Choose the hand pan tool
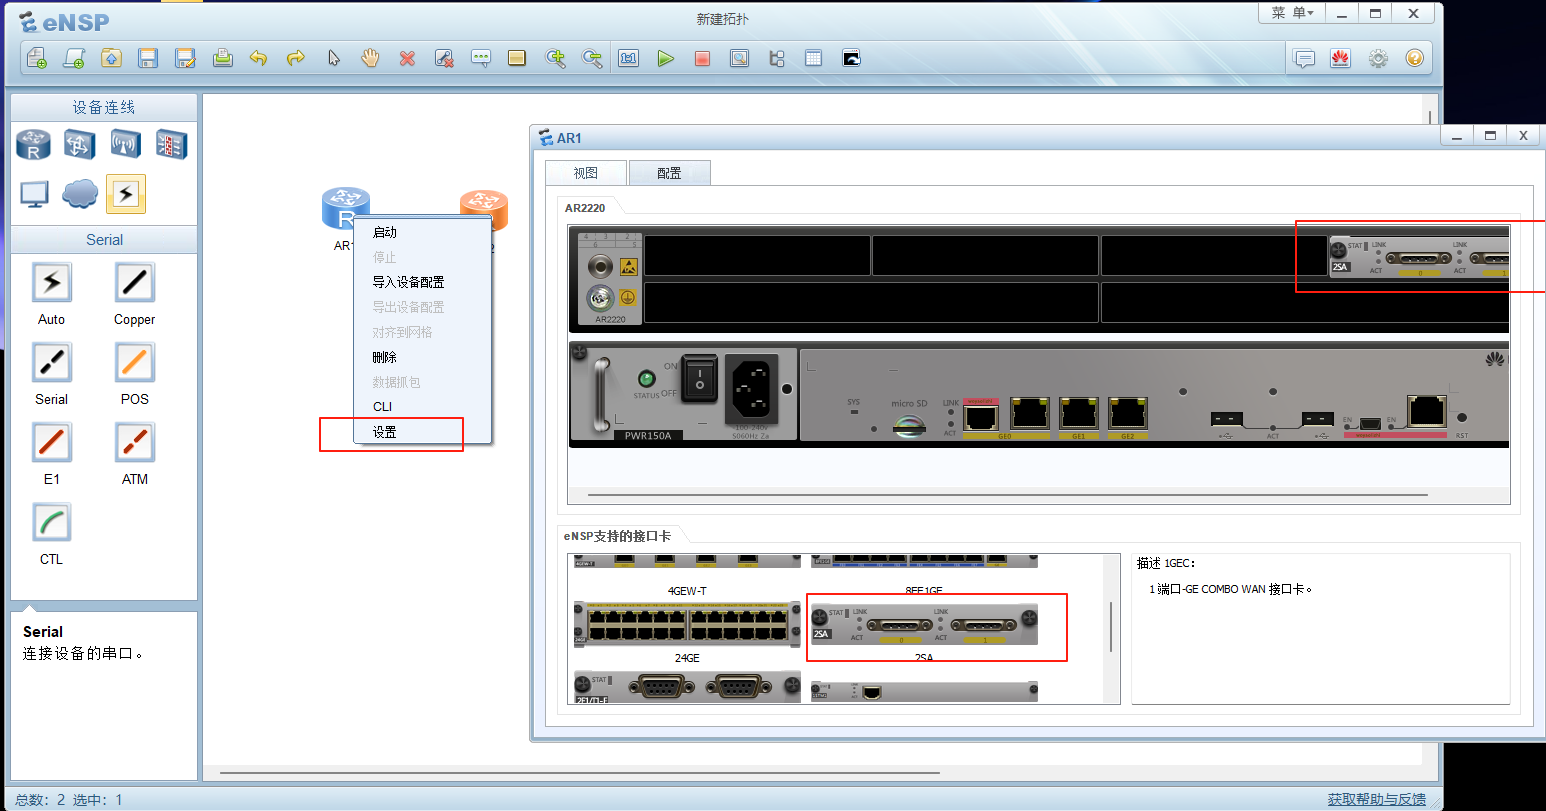This screenshot has width=1546, height=811. coord(370,58)
